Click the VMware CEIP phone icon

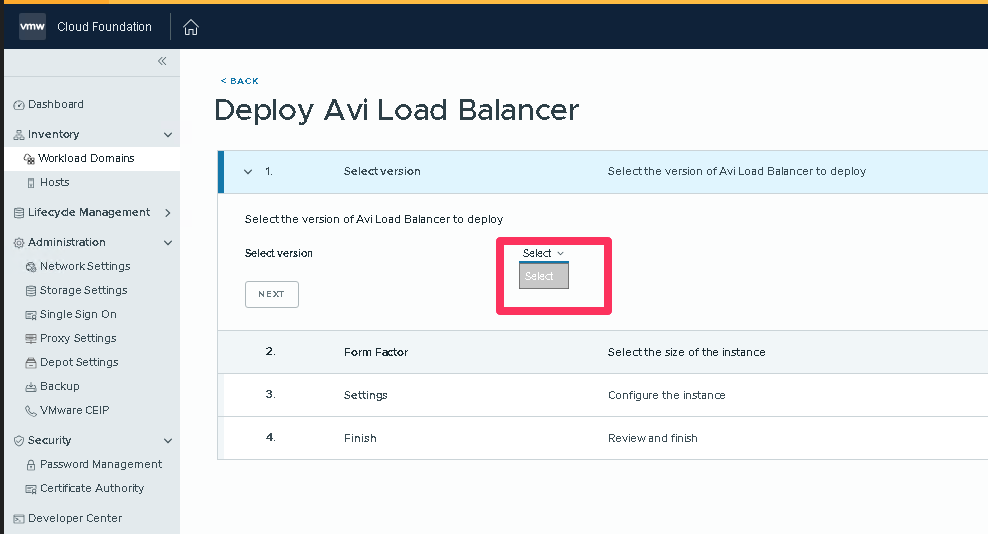click(31, 411)
